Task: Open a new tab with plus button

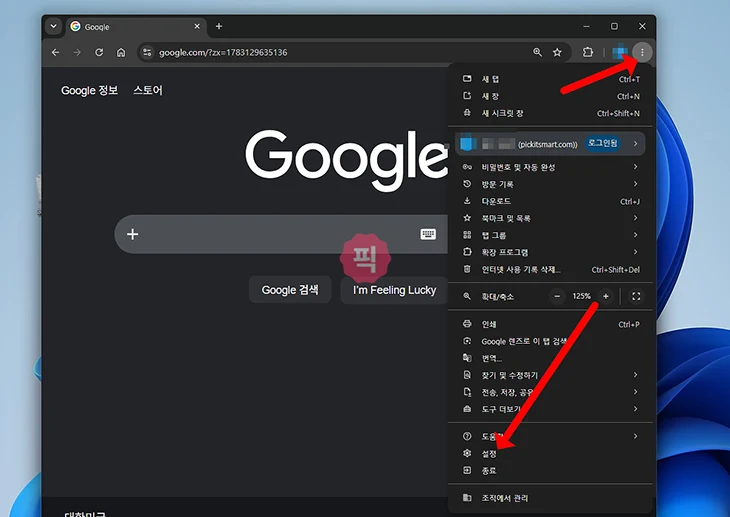Action: (x=219, y=27)
